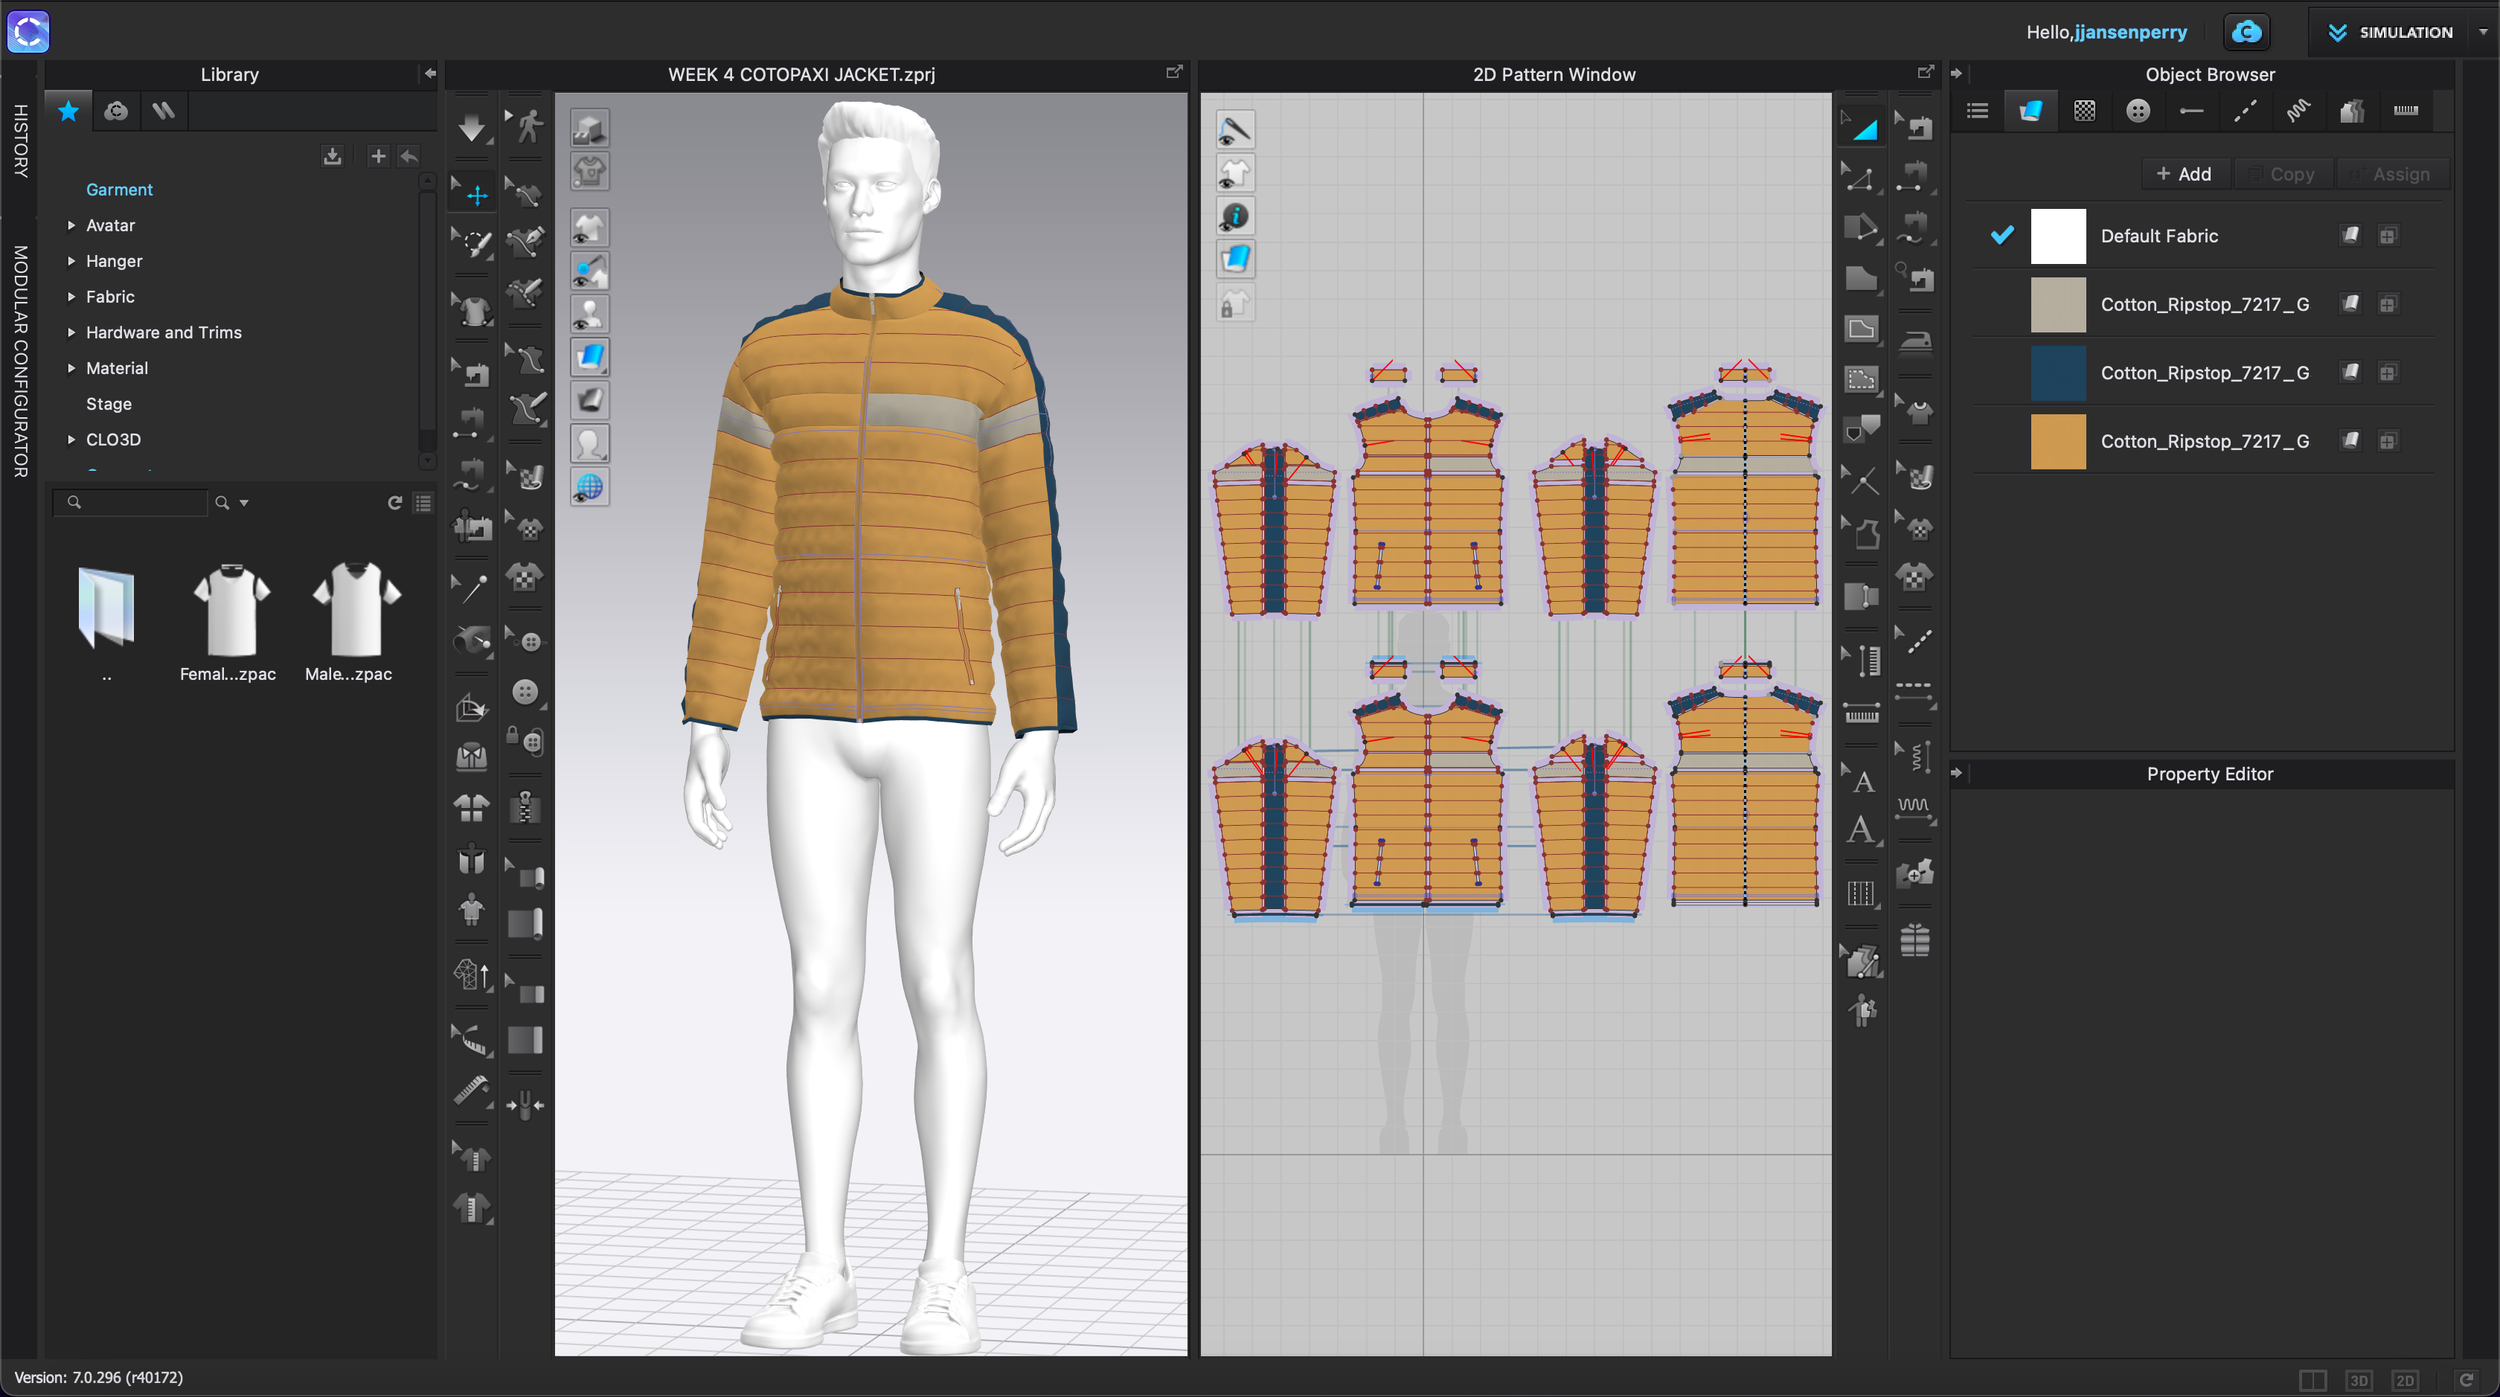Screen dimensions: 2500x1397
Task: Open the Button tab in Object Browser
Action: coord(2137,111)
